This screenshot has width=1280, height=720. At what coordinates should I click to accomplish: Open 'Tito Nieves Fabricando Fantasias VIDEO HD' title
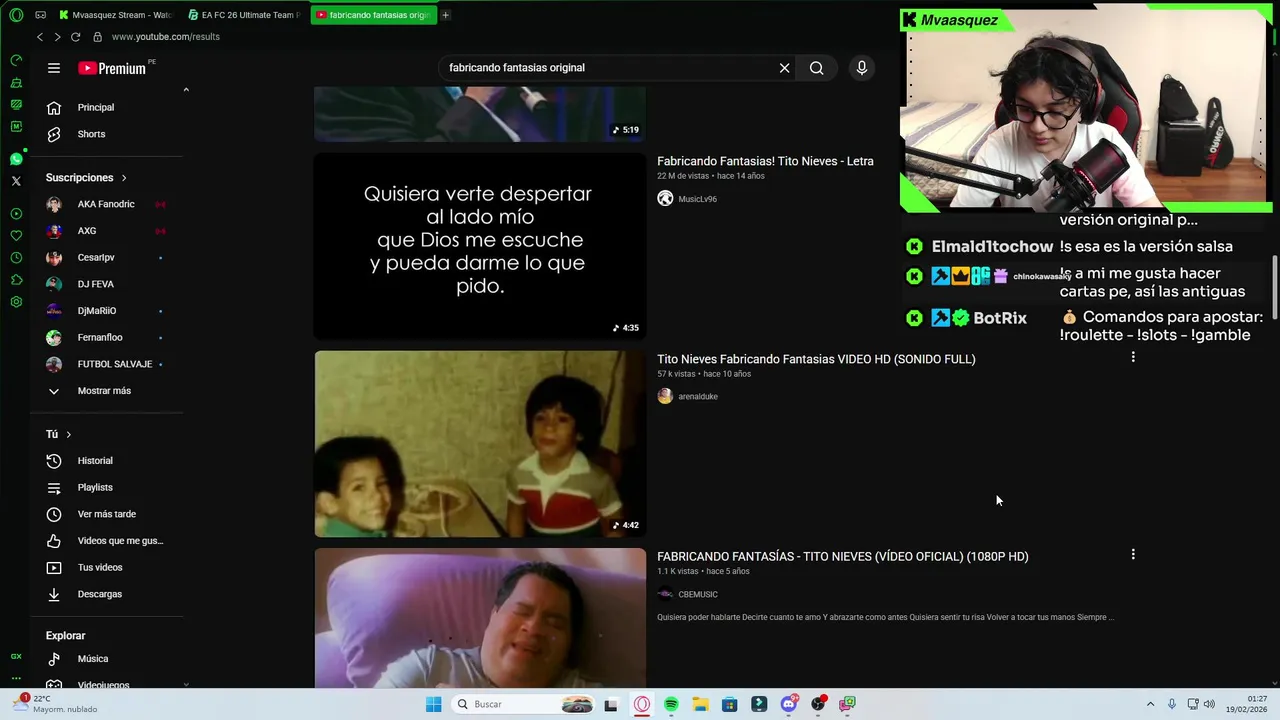816,359
